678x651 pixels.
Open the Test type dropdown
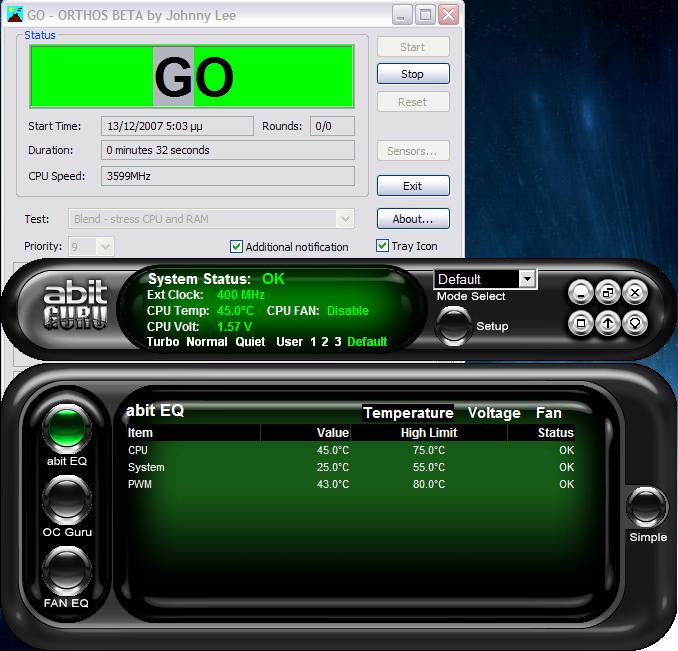click(x=345, y=219)
